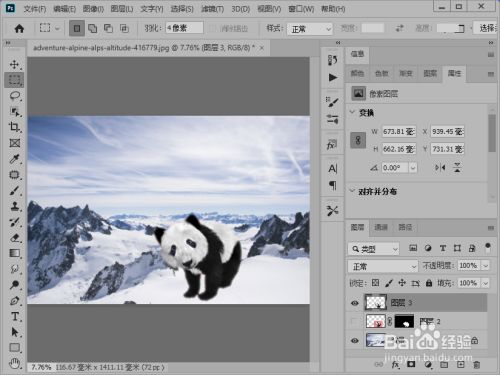This screenshot has width=500, height=375.
Task: Select the Path Selection tool
Action: click(x=14, y=332)
